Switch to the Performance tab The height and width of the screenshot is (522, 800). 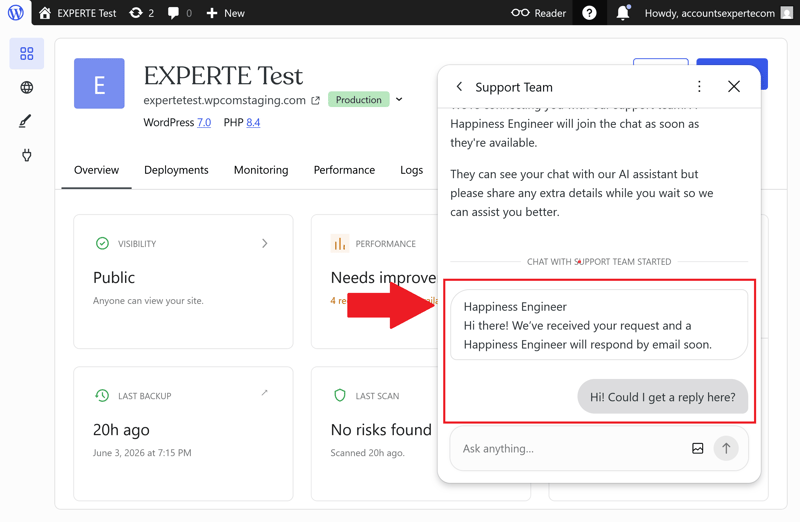point(344,170)
